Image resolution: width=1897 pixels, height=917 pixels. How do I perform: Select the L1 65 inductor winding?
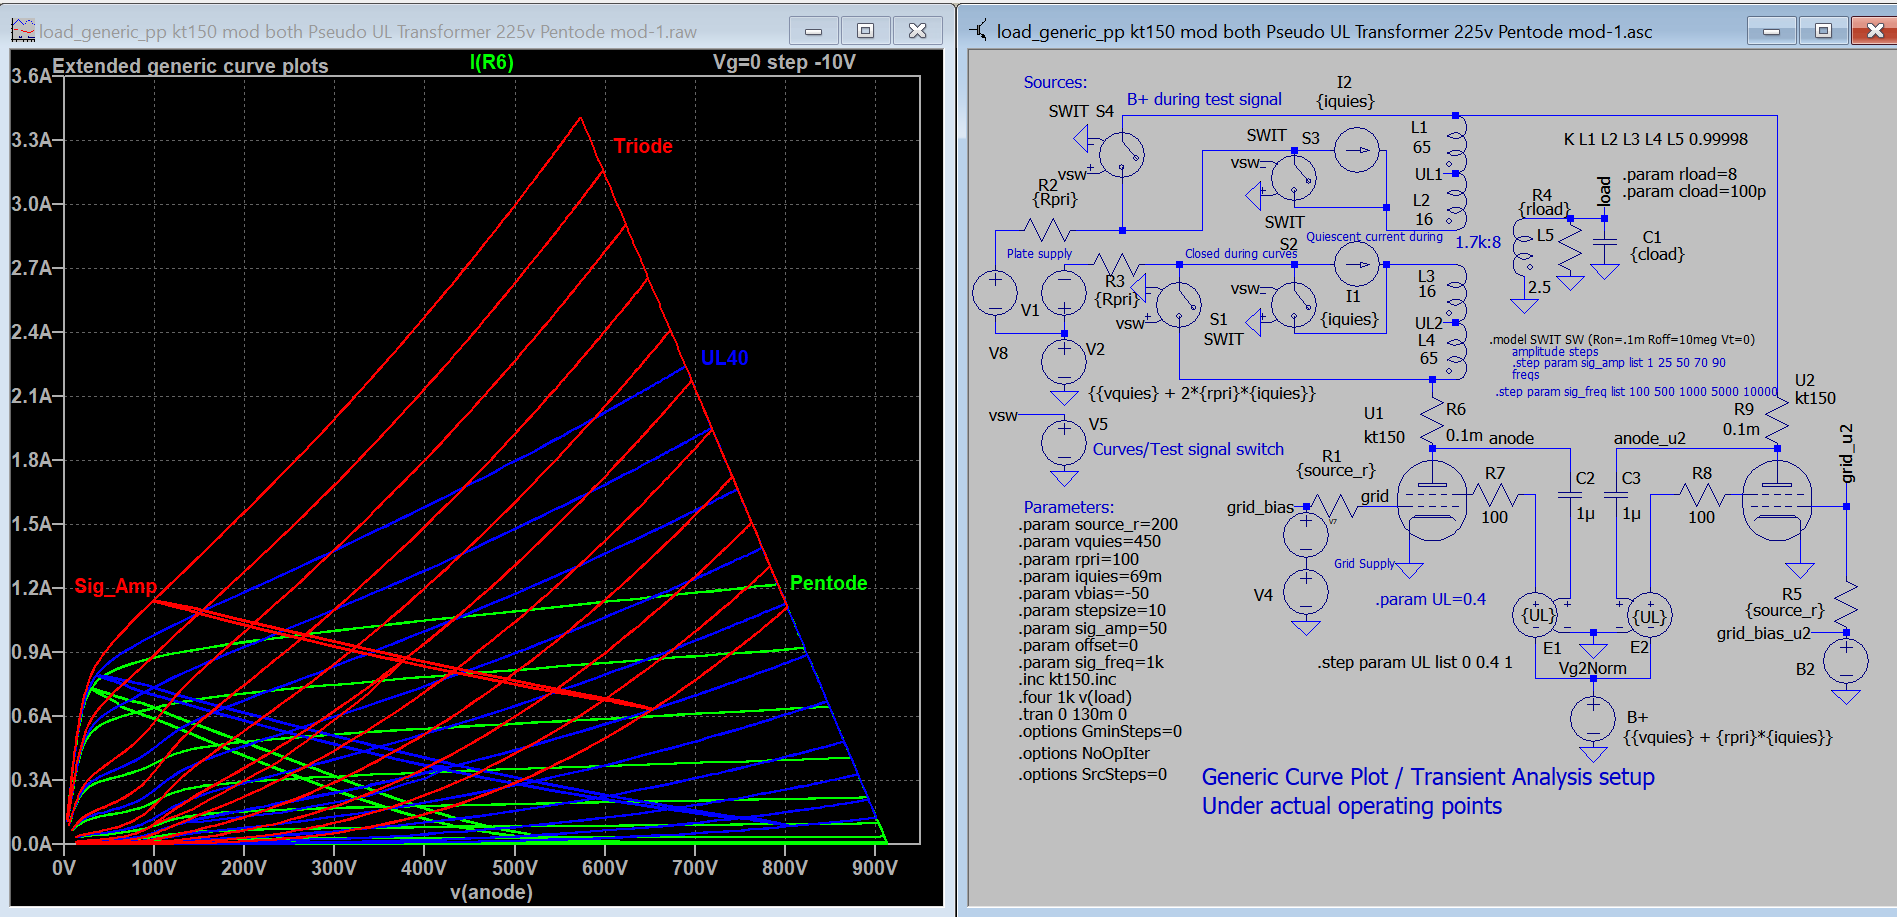pyautogui.click(x=1457, y=145)
